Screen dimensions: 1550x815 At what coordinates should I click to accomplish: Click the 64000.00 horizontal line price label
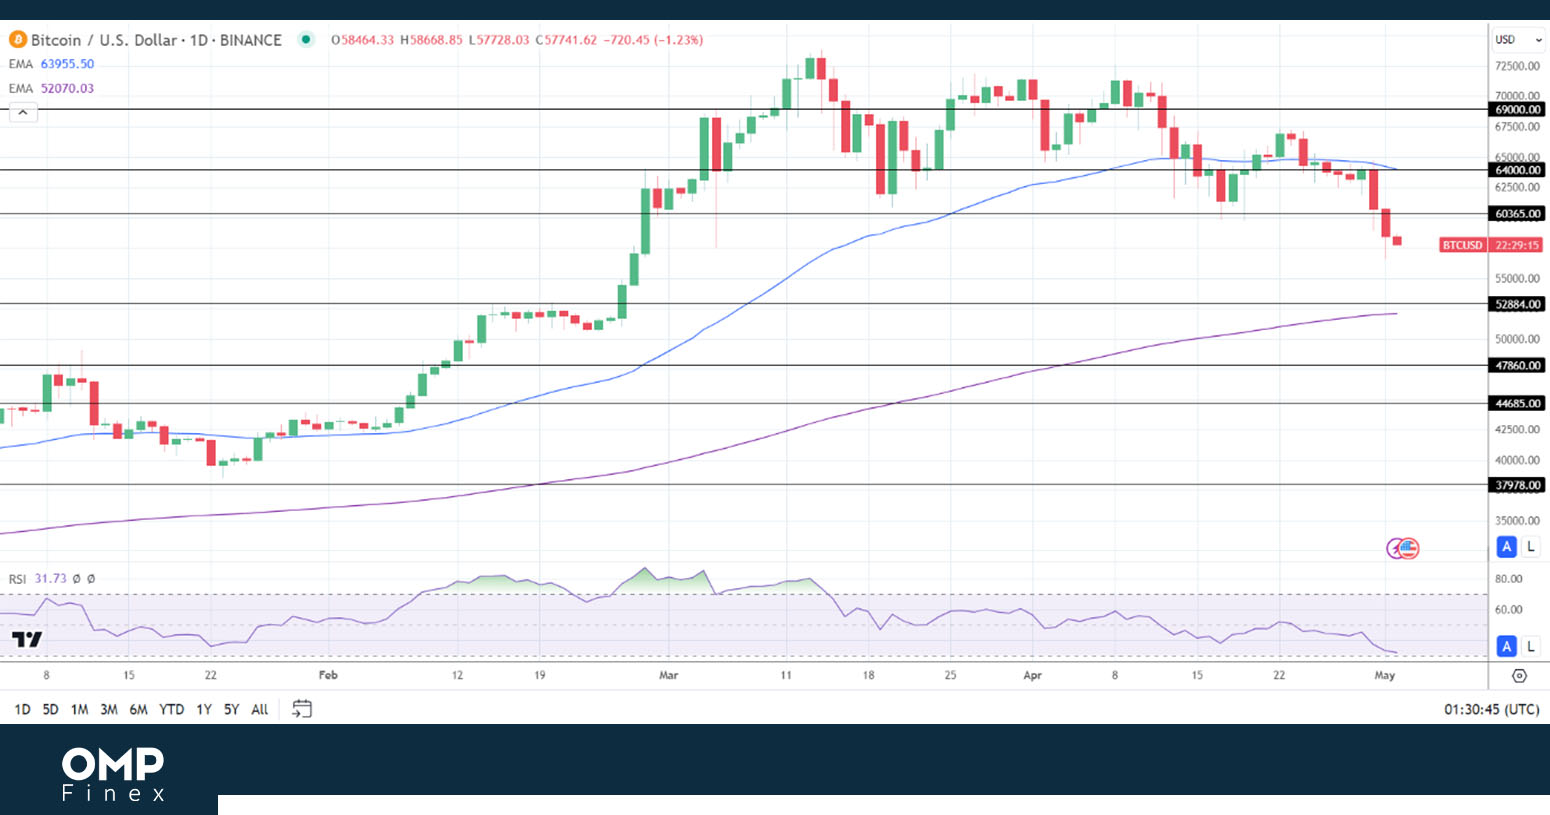pyautogui.click(x=1517, y=170)
